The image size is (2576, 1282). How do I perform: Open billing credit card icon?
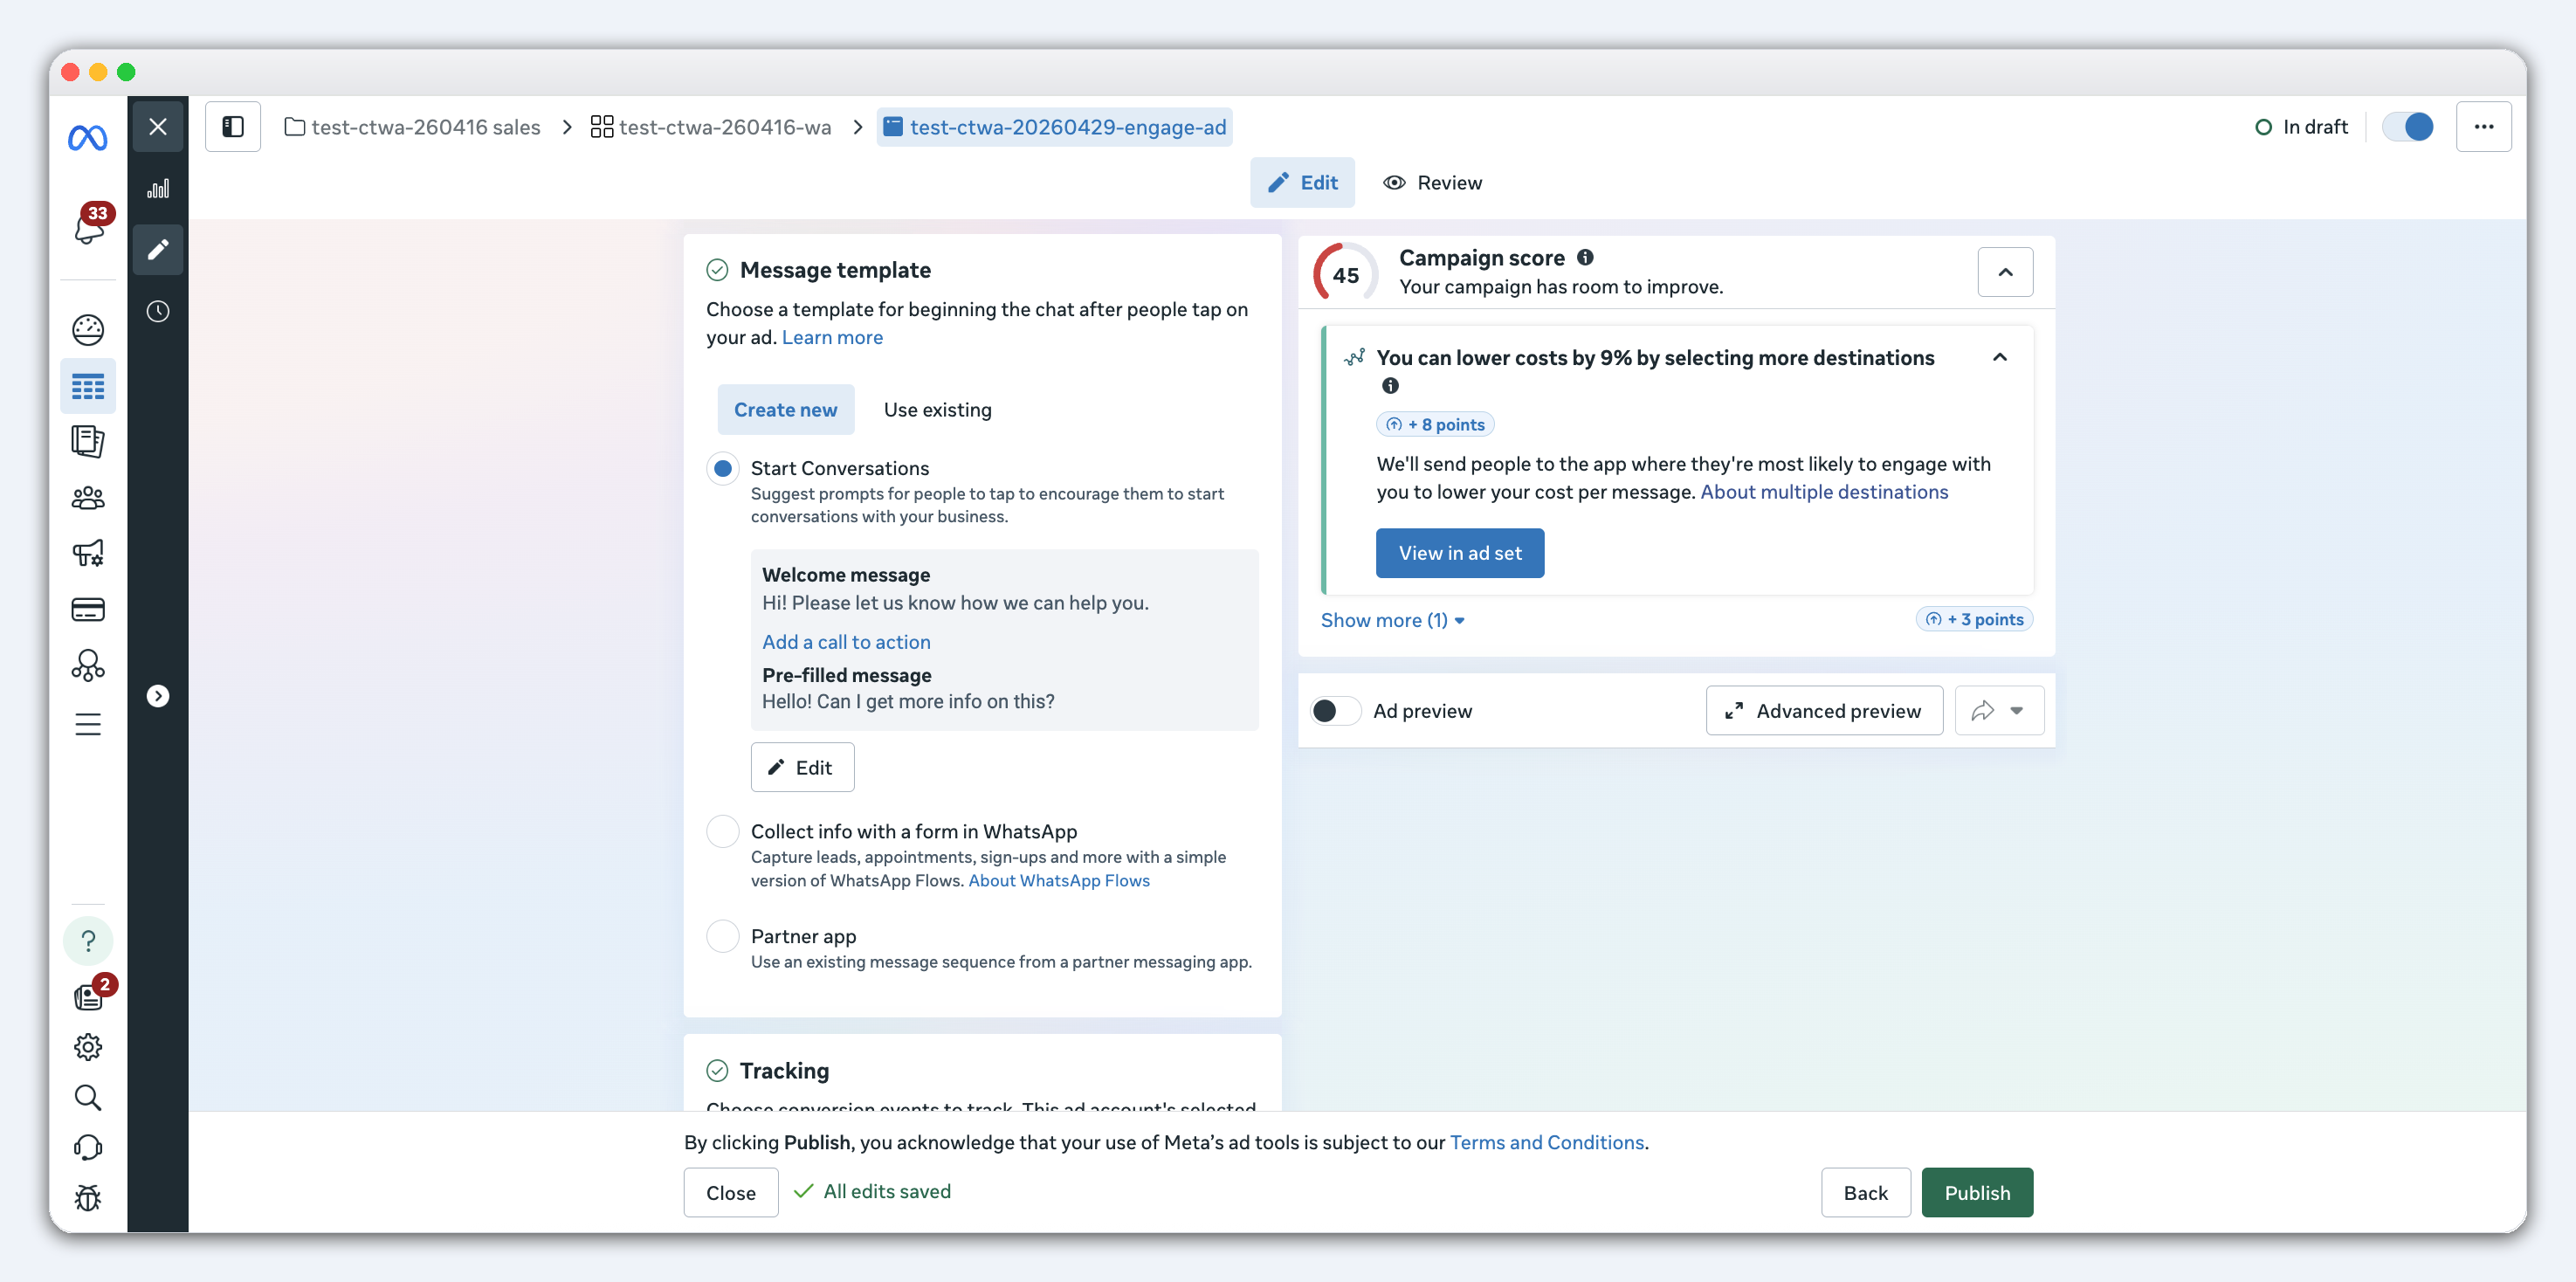click(88, 609)
